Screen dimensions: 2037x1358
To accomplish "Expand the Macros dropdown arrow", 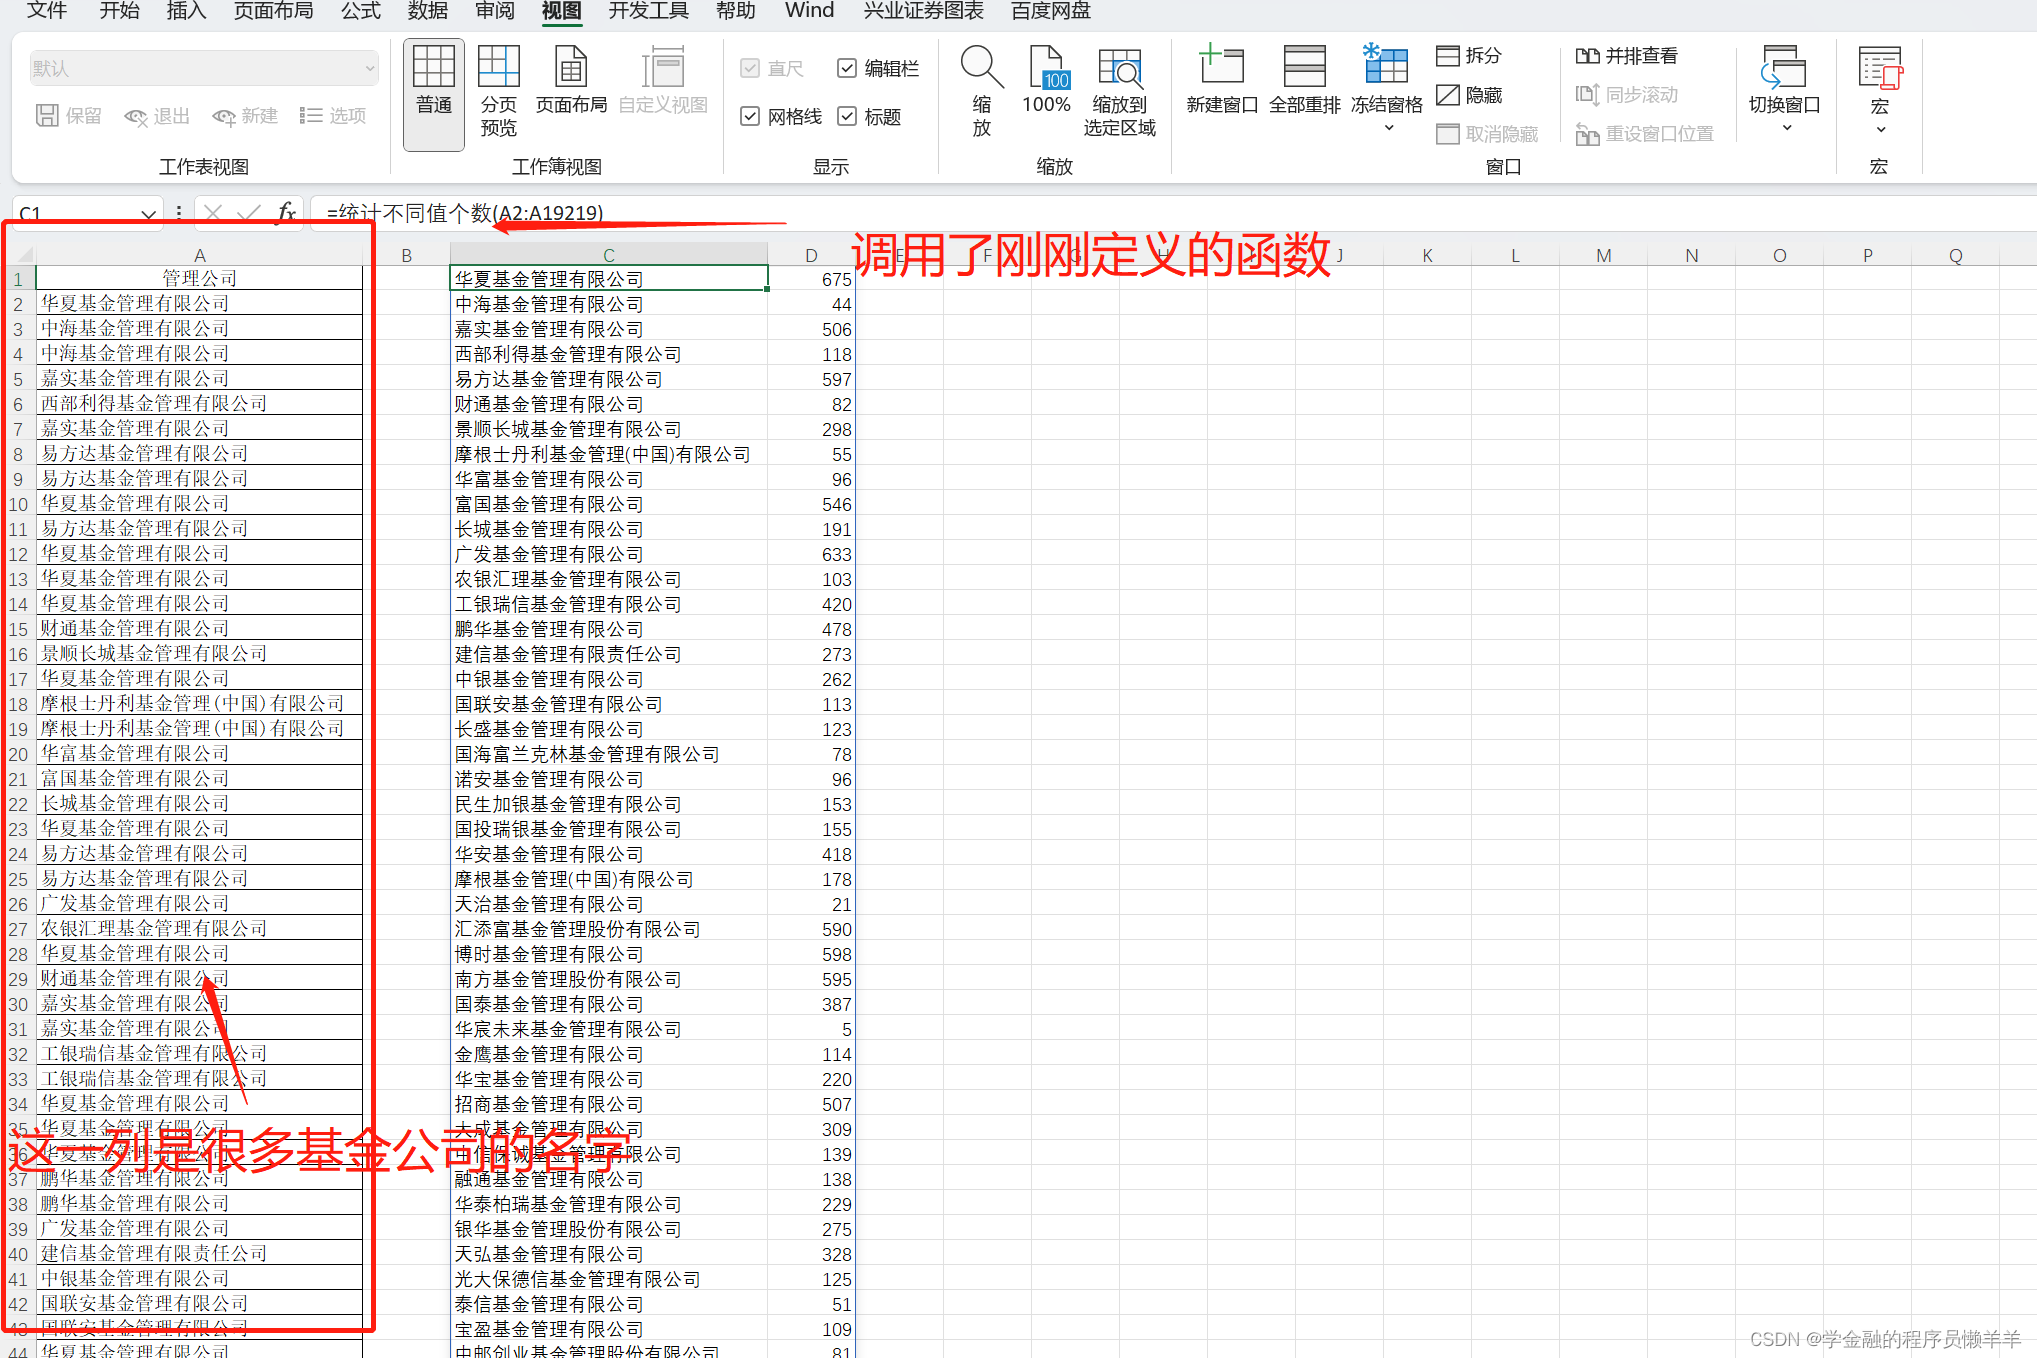I will point(1880,129).
